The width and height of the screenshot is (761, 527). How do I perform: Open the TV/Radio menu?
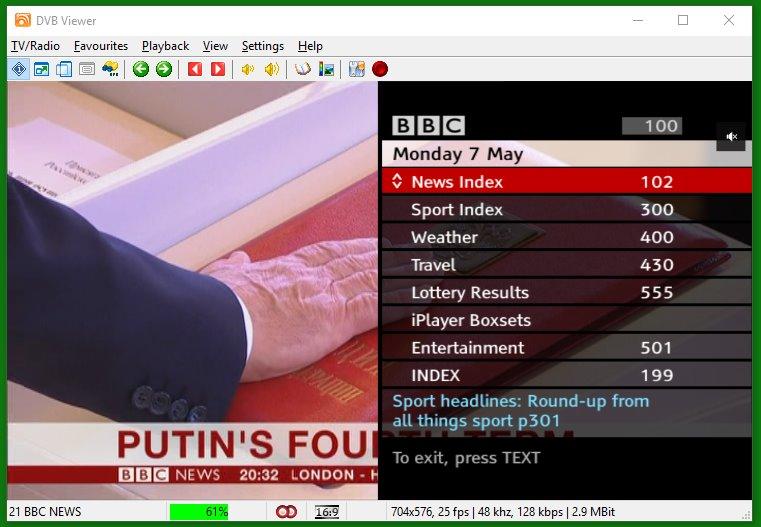35,46
